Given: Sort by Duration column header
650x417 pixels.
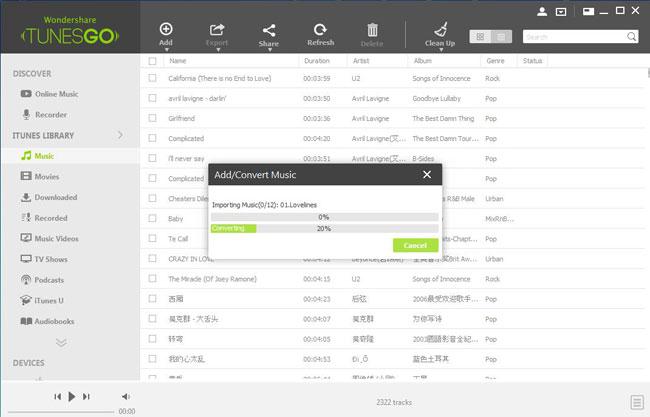Looking at the screenshot, I should point(317,61).
